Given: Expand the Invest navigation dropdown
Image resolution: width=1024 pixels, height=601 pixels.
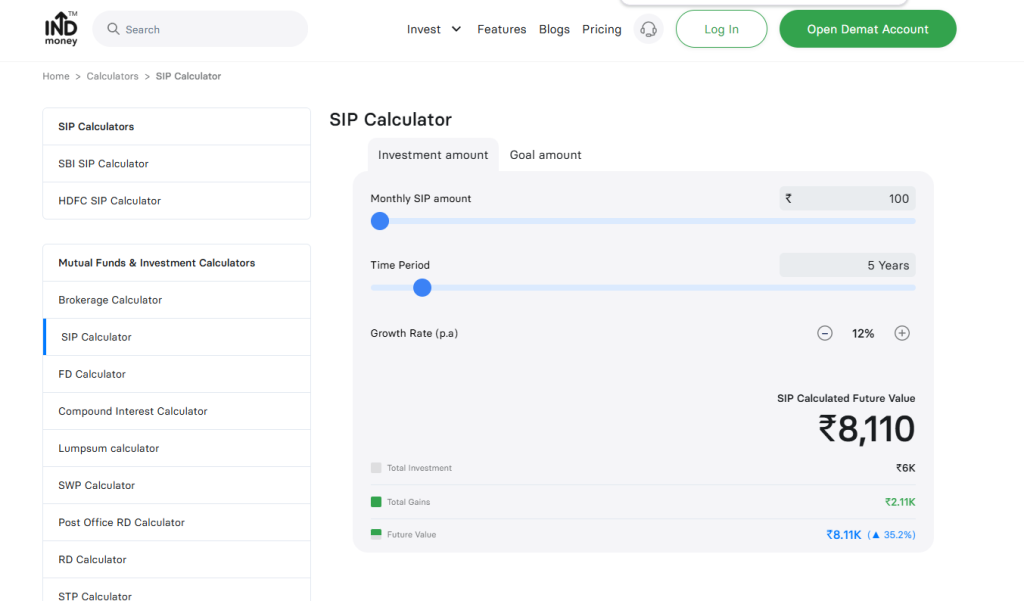Looking at the screenshot, I should click(x=433, y=29).
